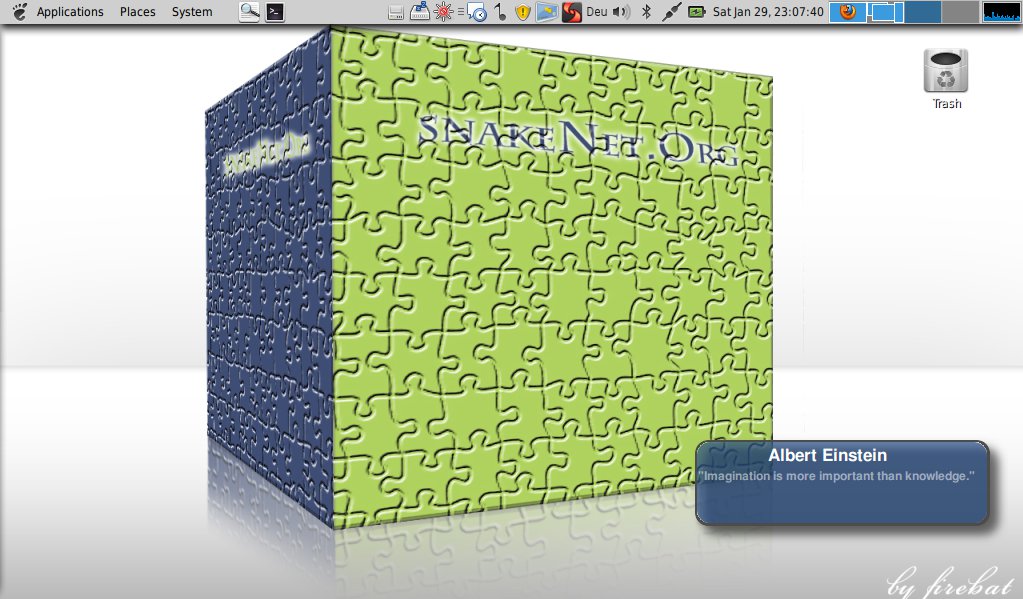Image resolution: width=1023 pixels, height=599 pixels.
Task: Open the clock showing Sat Jan 29
Action: 768,12
